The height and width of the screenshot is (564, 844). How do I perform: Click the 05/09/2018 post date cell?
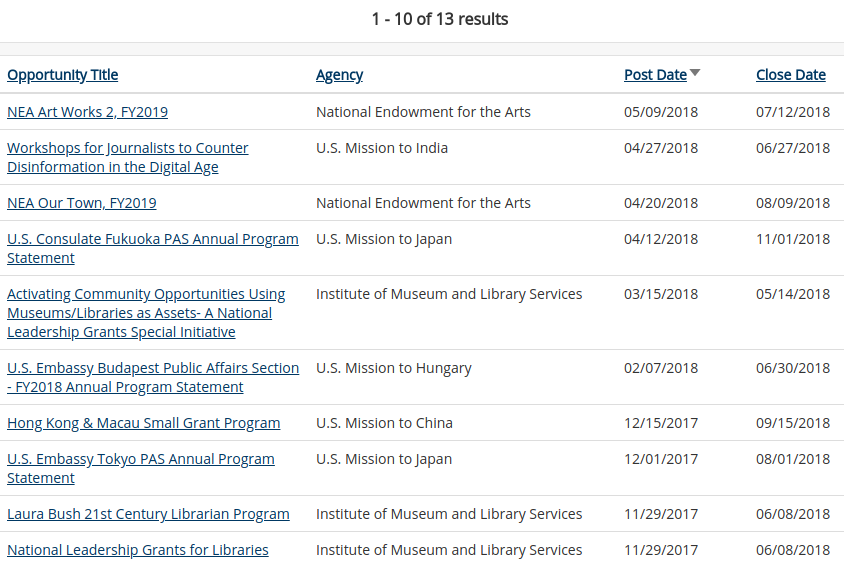point(661,112)
